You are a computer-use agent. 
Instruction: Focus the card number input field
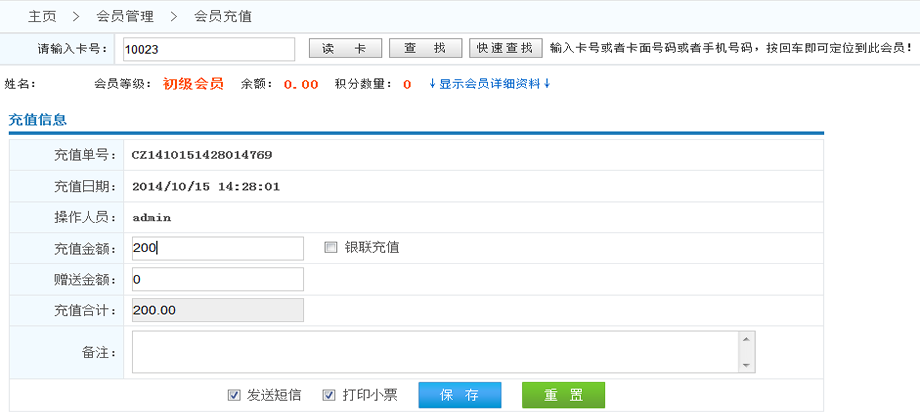(207, 49)
